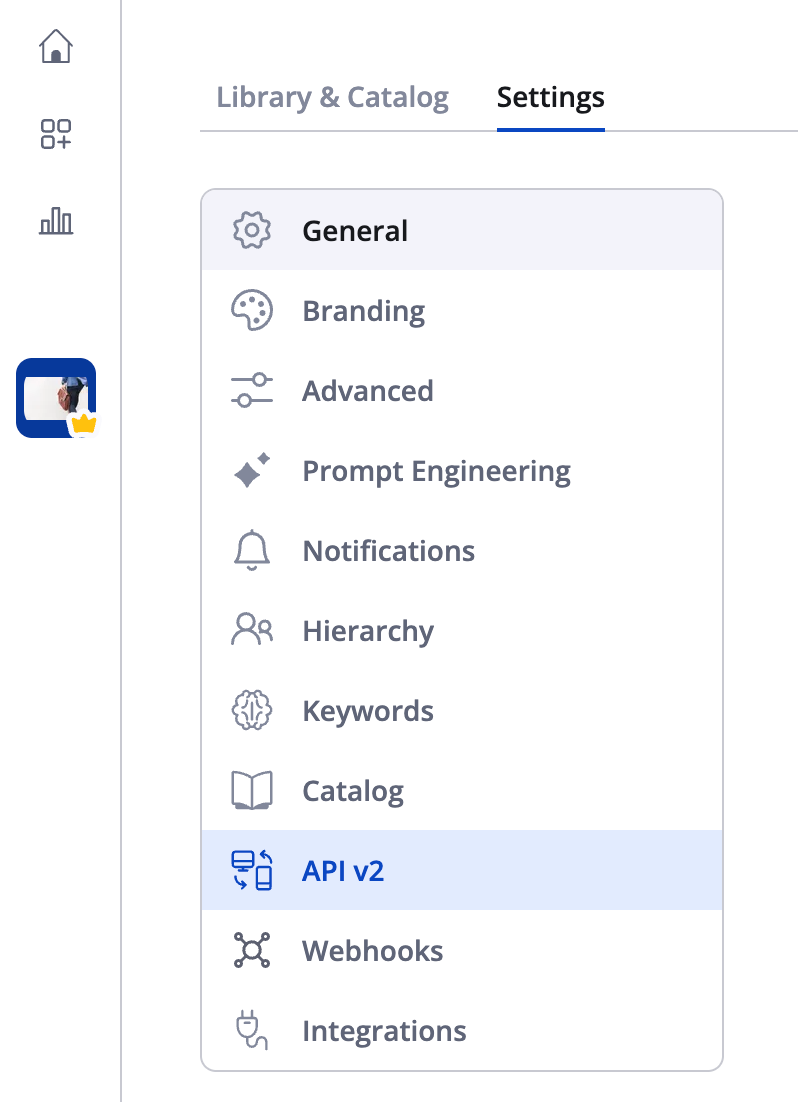Select the Settings tab
This screenshot has width=798, height=1102.
tap(550, 98)
